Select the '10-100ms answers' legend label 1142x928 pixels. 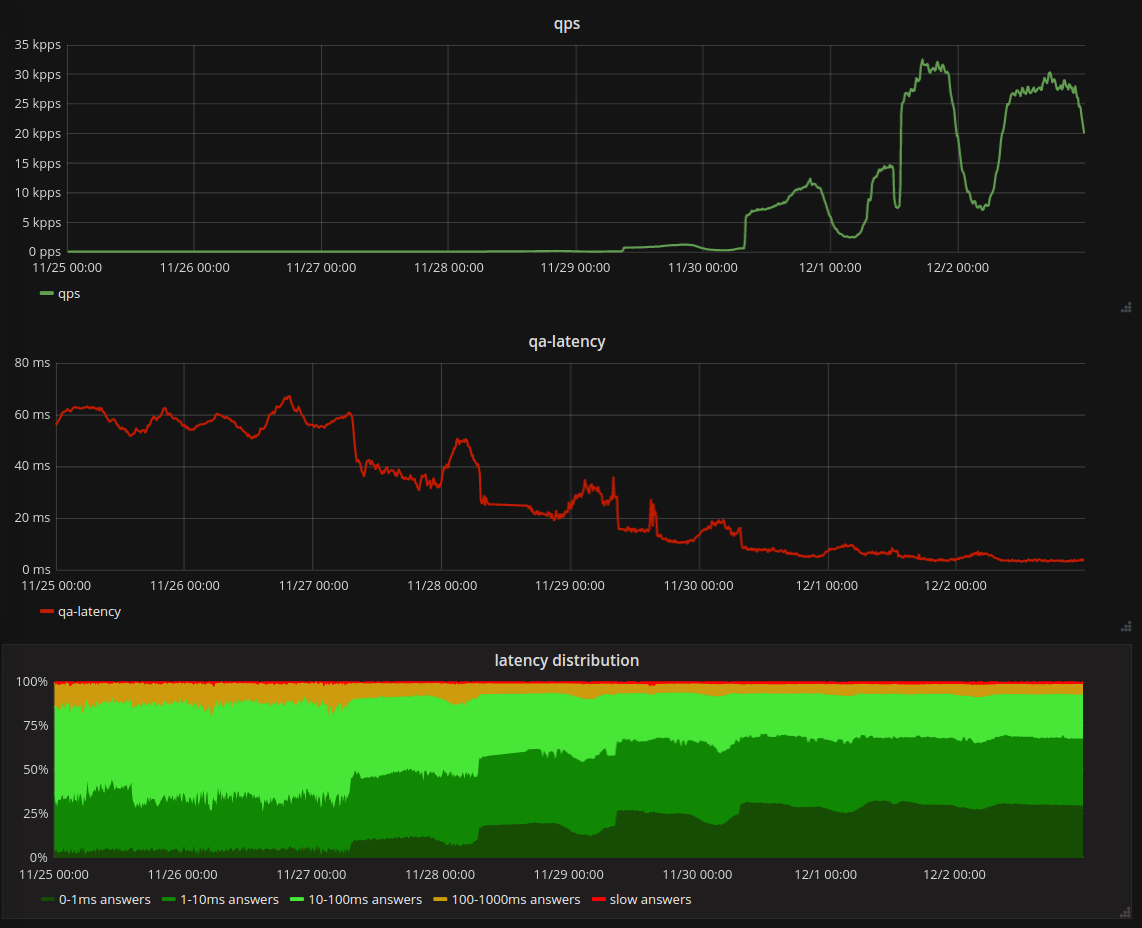click(x=365, y=899)
